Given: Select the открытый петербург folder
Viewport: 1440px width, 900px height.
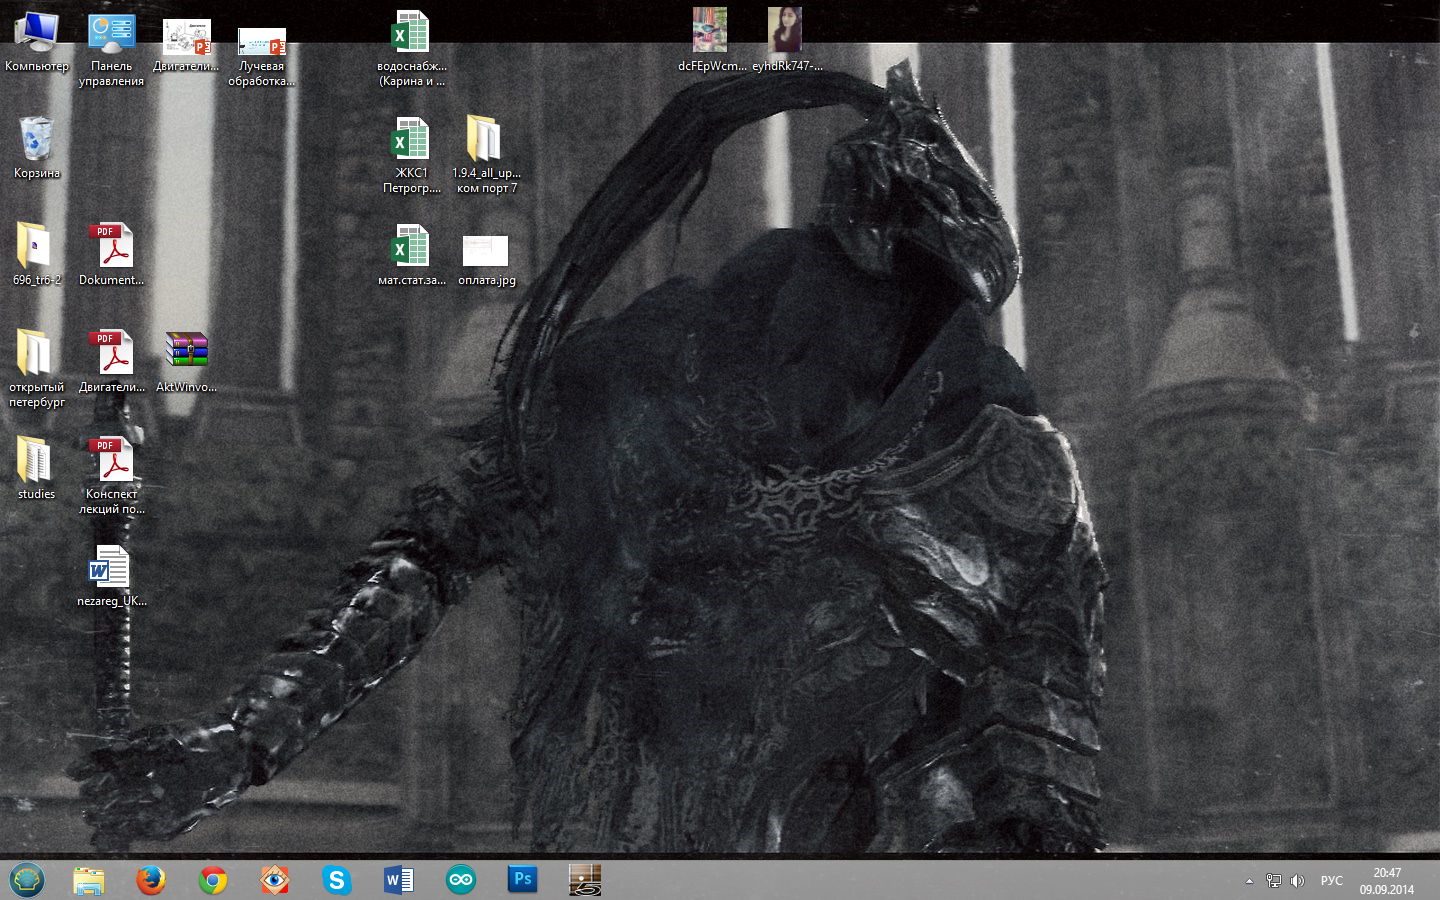Looking at the screenshot, I should point(37,370).
